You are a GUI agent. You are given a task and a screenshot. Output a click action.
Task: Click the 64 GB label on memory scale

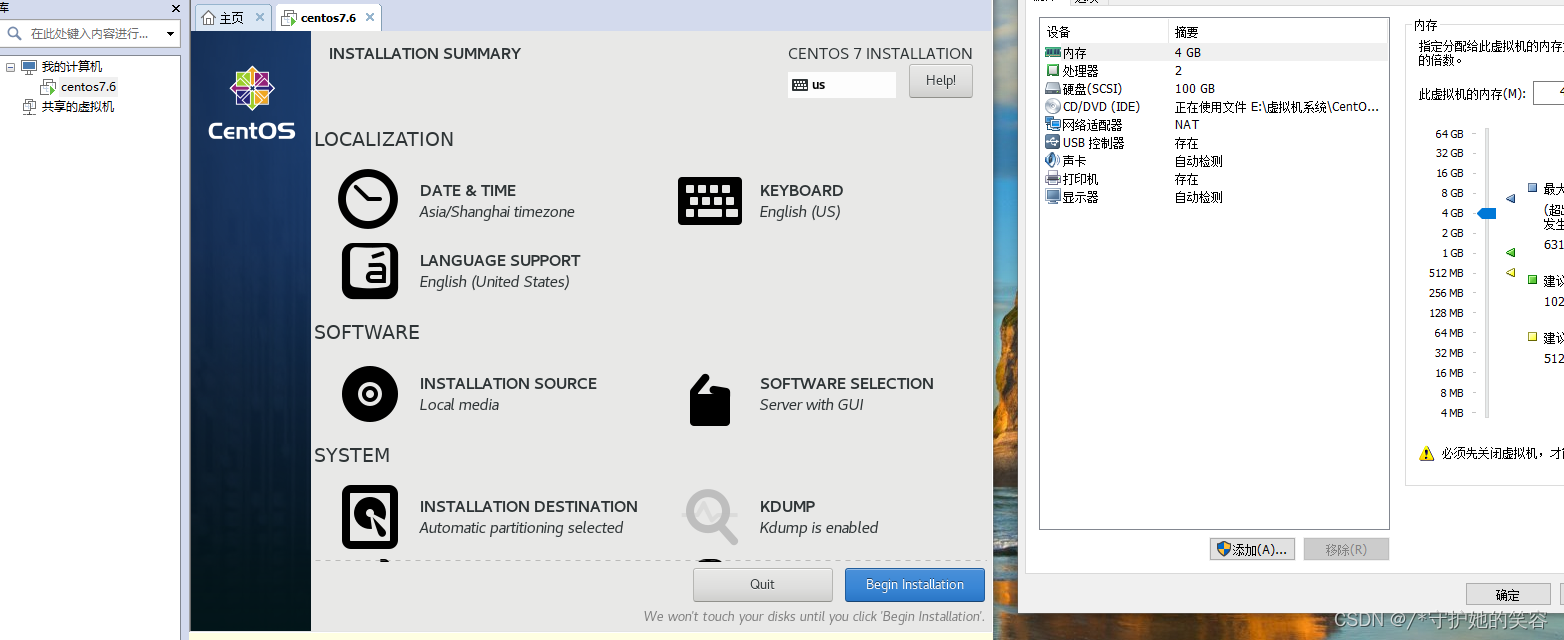click(1449, 133)
